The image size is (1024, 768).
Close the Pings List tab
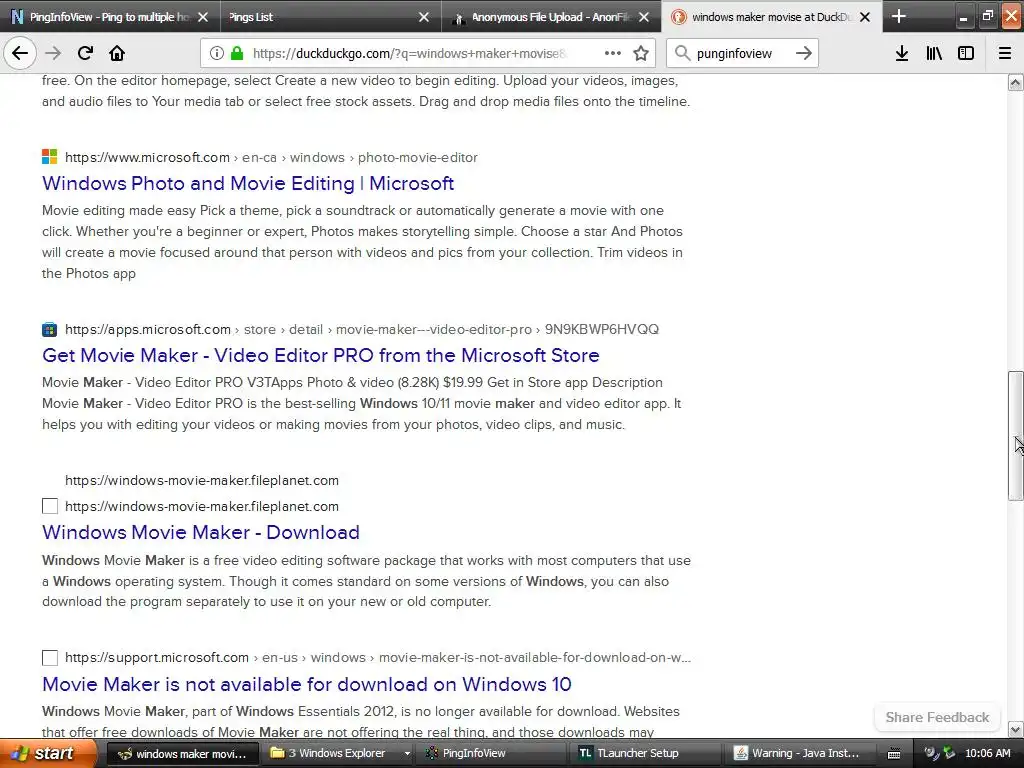tap(424, 17)
